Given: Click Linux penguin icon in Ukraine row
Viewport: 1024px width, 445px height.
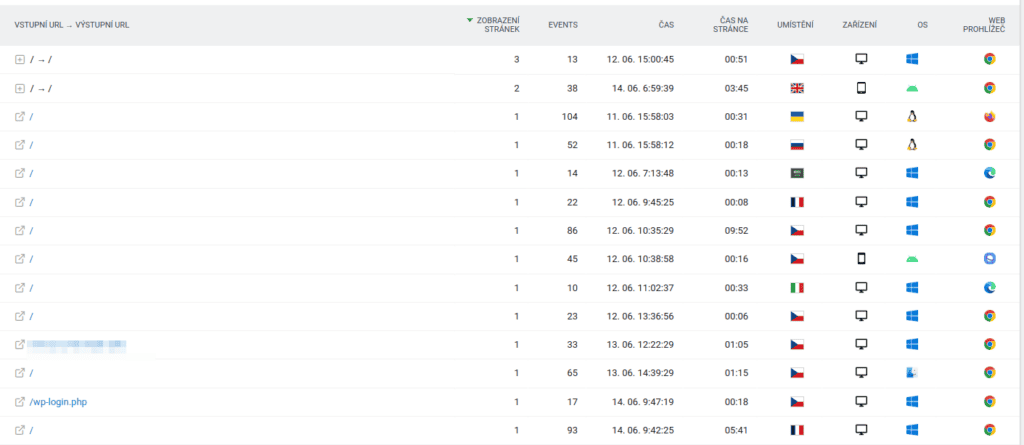Looking at the screenshot, I should [911, 117].
